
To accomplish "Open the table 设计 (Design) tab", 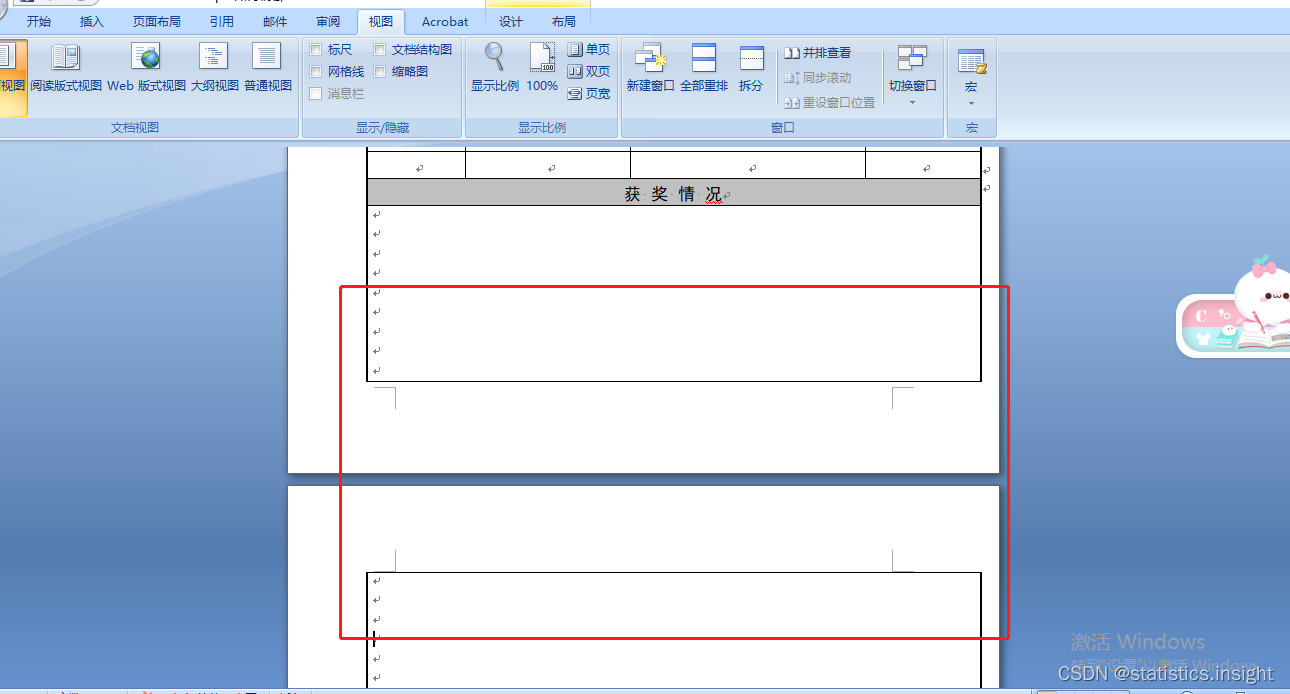I will pyautogui.click(x=511, y=21).
